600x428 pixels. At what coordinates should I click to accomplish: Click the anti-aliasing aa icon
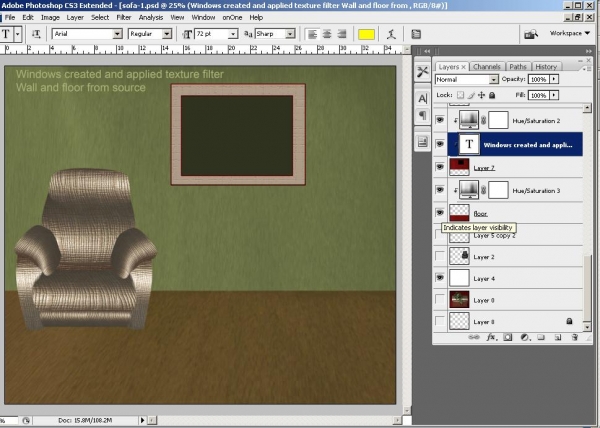(x=248, y=34)
